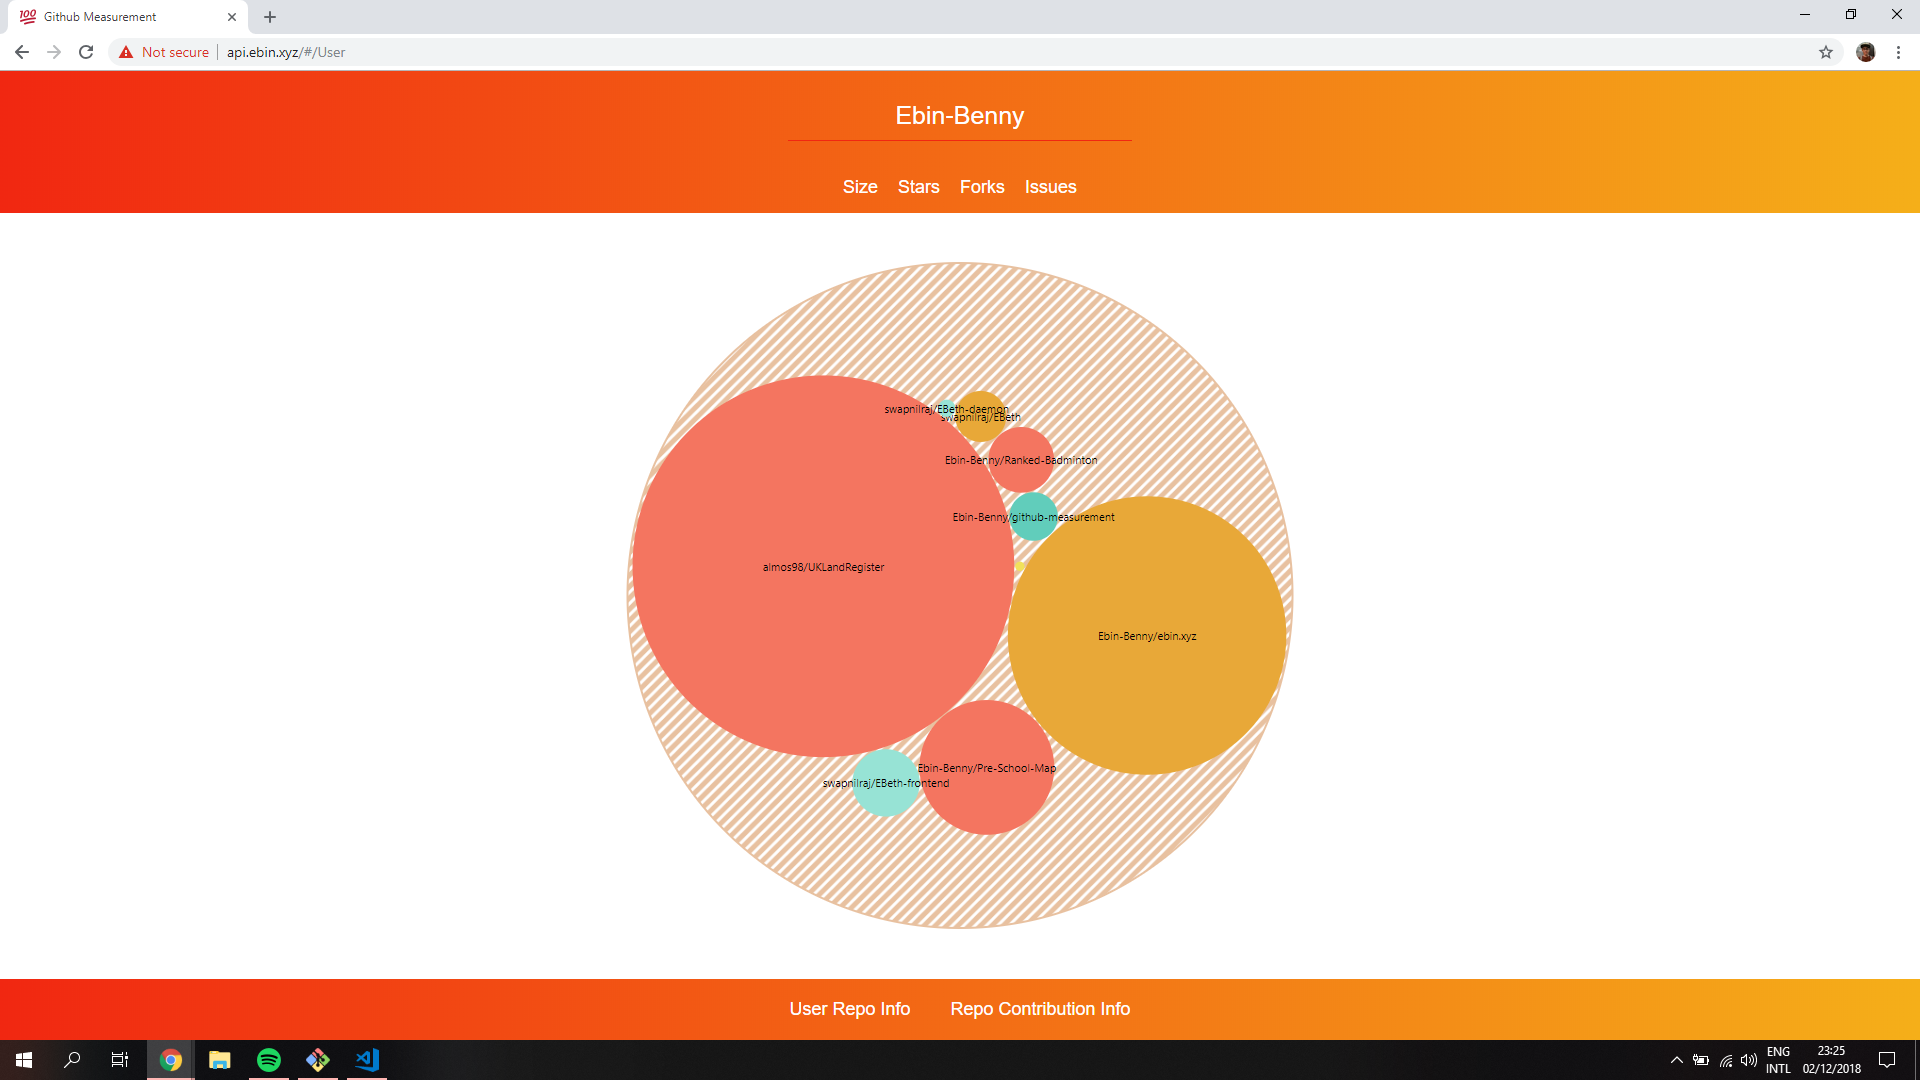Open User Repo Info link
This screenshot has width=1920, height=1080.
tap(849, 1009)
